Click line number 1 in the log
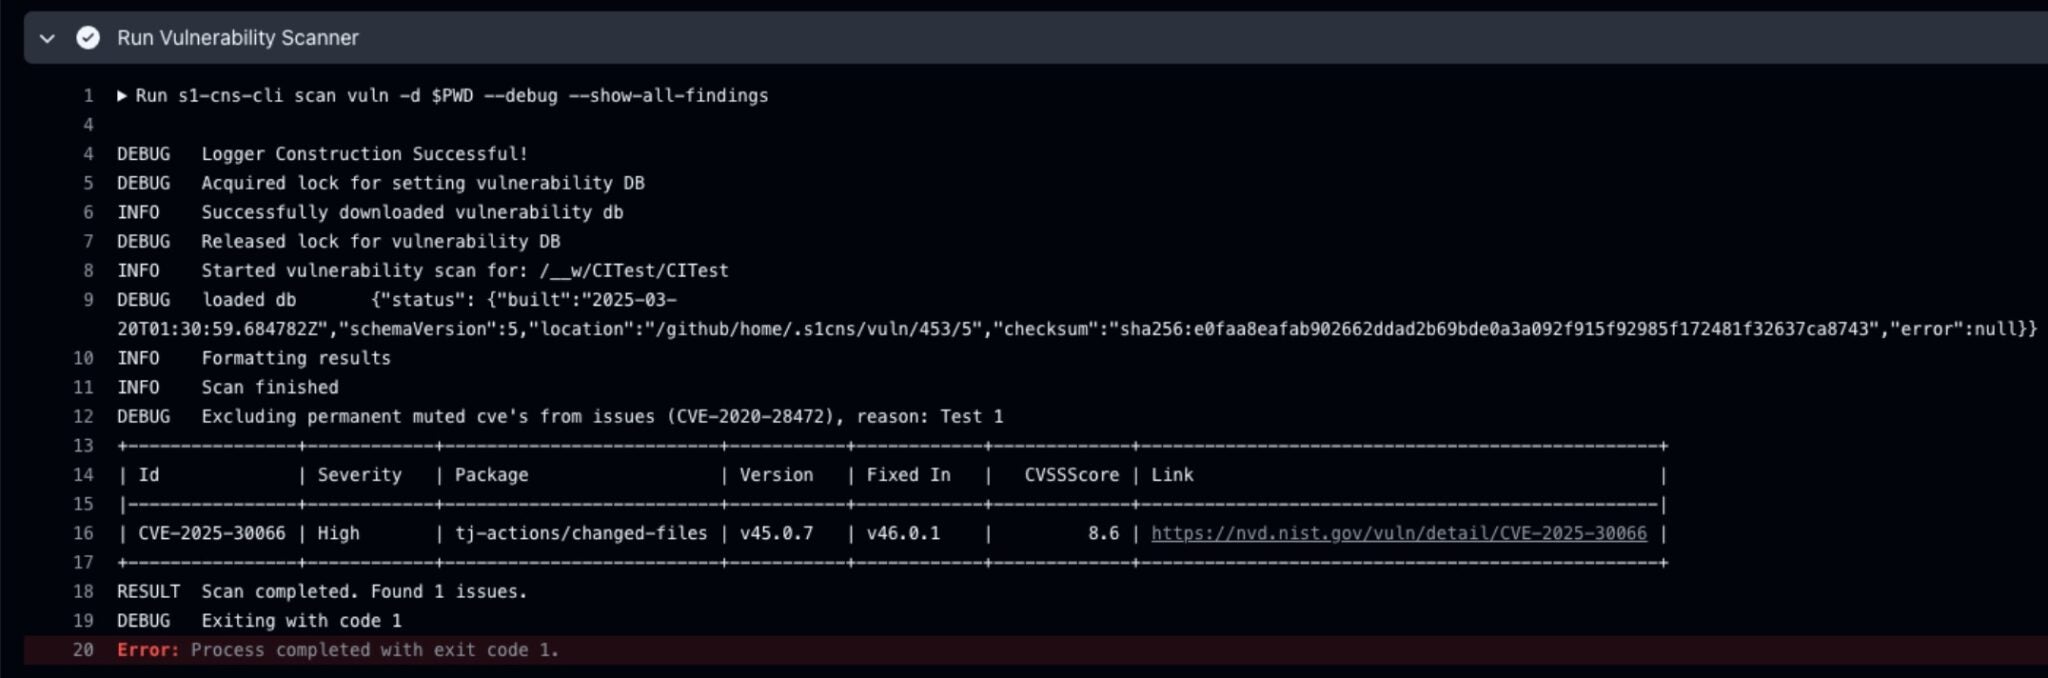Image resolution: width=2048 pixels, height=678 pixels. coord(88,96)
